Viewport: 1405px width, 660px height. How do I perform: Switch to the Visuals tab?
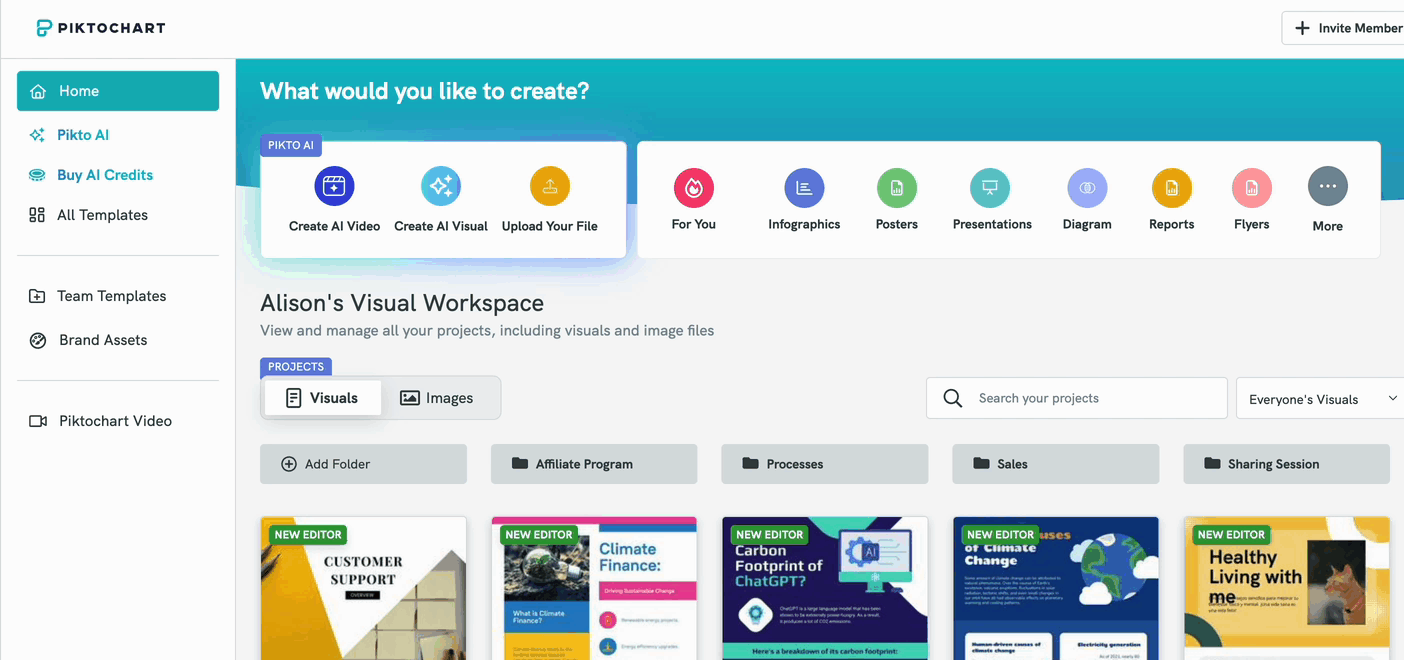[323, 398]
